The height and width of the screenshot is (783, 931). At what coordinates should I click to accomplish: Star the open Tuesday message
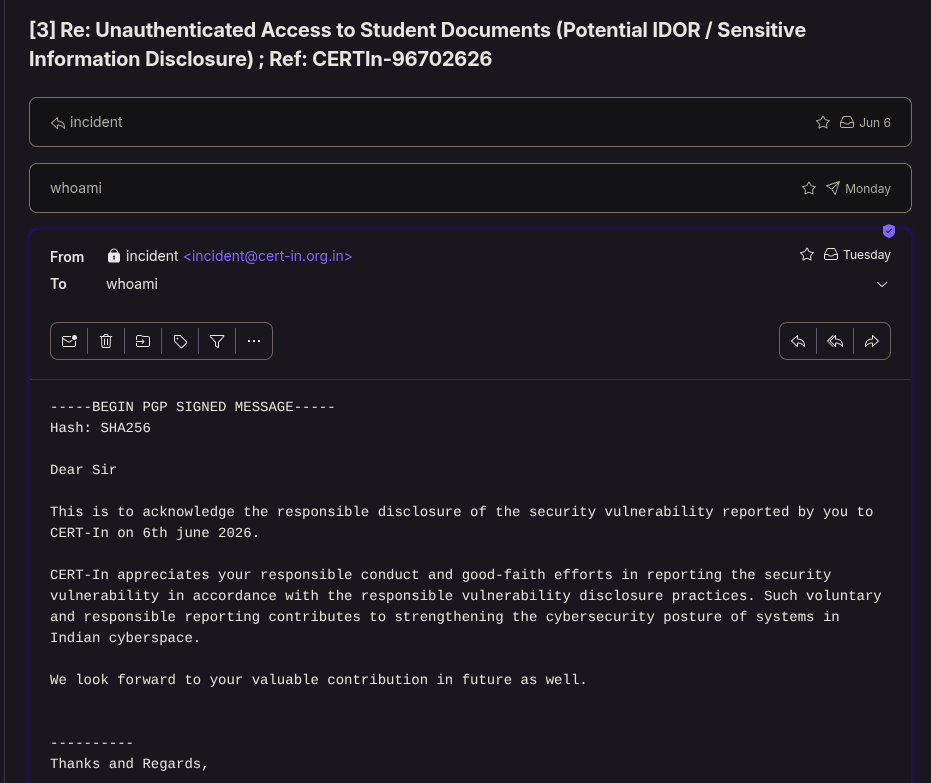point(807,255)
